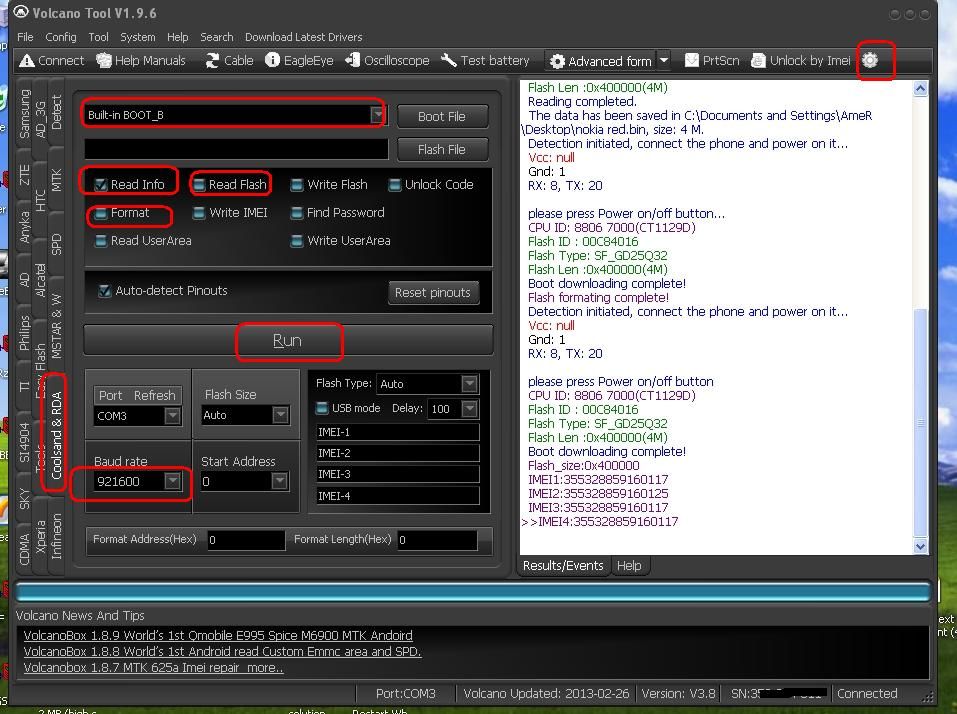Click the Cable toolbar icon
Image resolution: width=957 pixels, height=714 pixels.
[x=212, y=60]
